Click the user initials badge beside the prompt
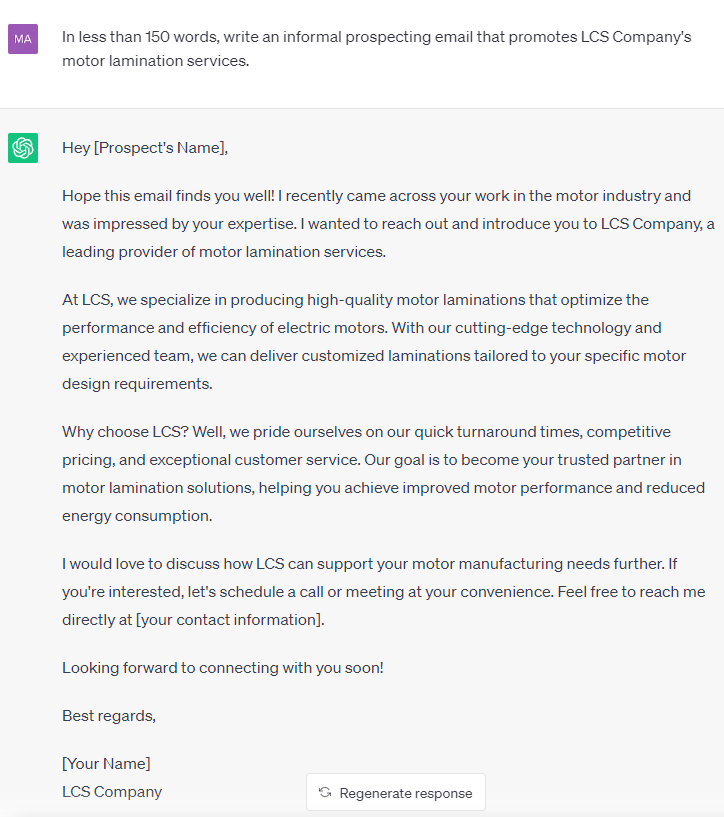 (x=22, y=37)
